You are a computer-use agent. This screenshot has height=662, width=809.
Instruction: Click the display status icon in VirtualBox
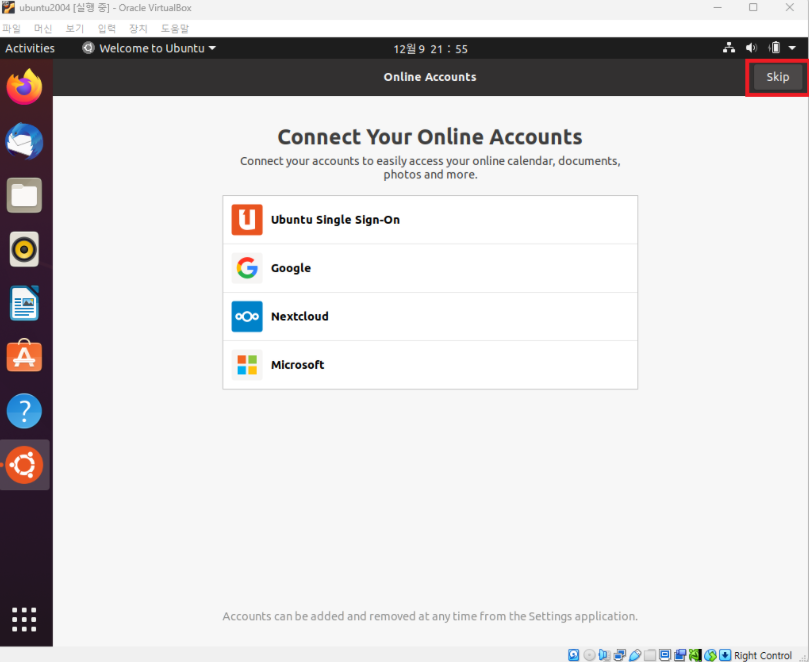point(665,655)
